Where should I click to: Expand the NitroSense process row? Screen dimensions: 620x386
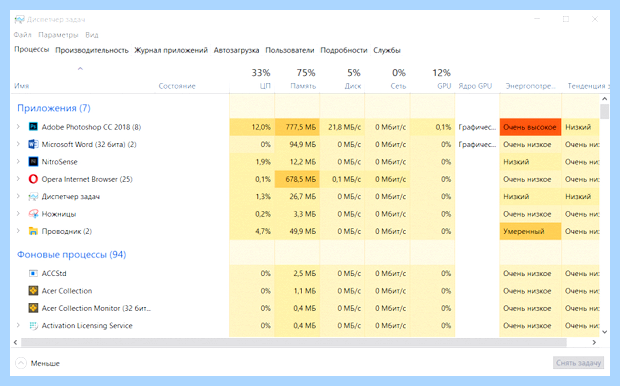tap(18, 161)
